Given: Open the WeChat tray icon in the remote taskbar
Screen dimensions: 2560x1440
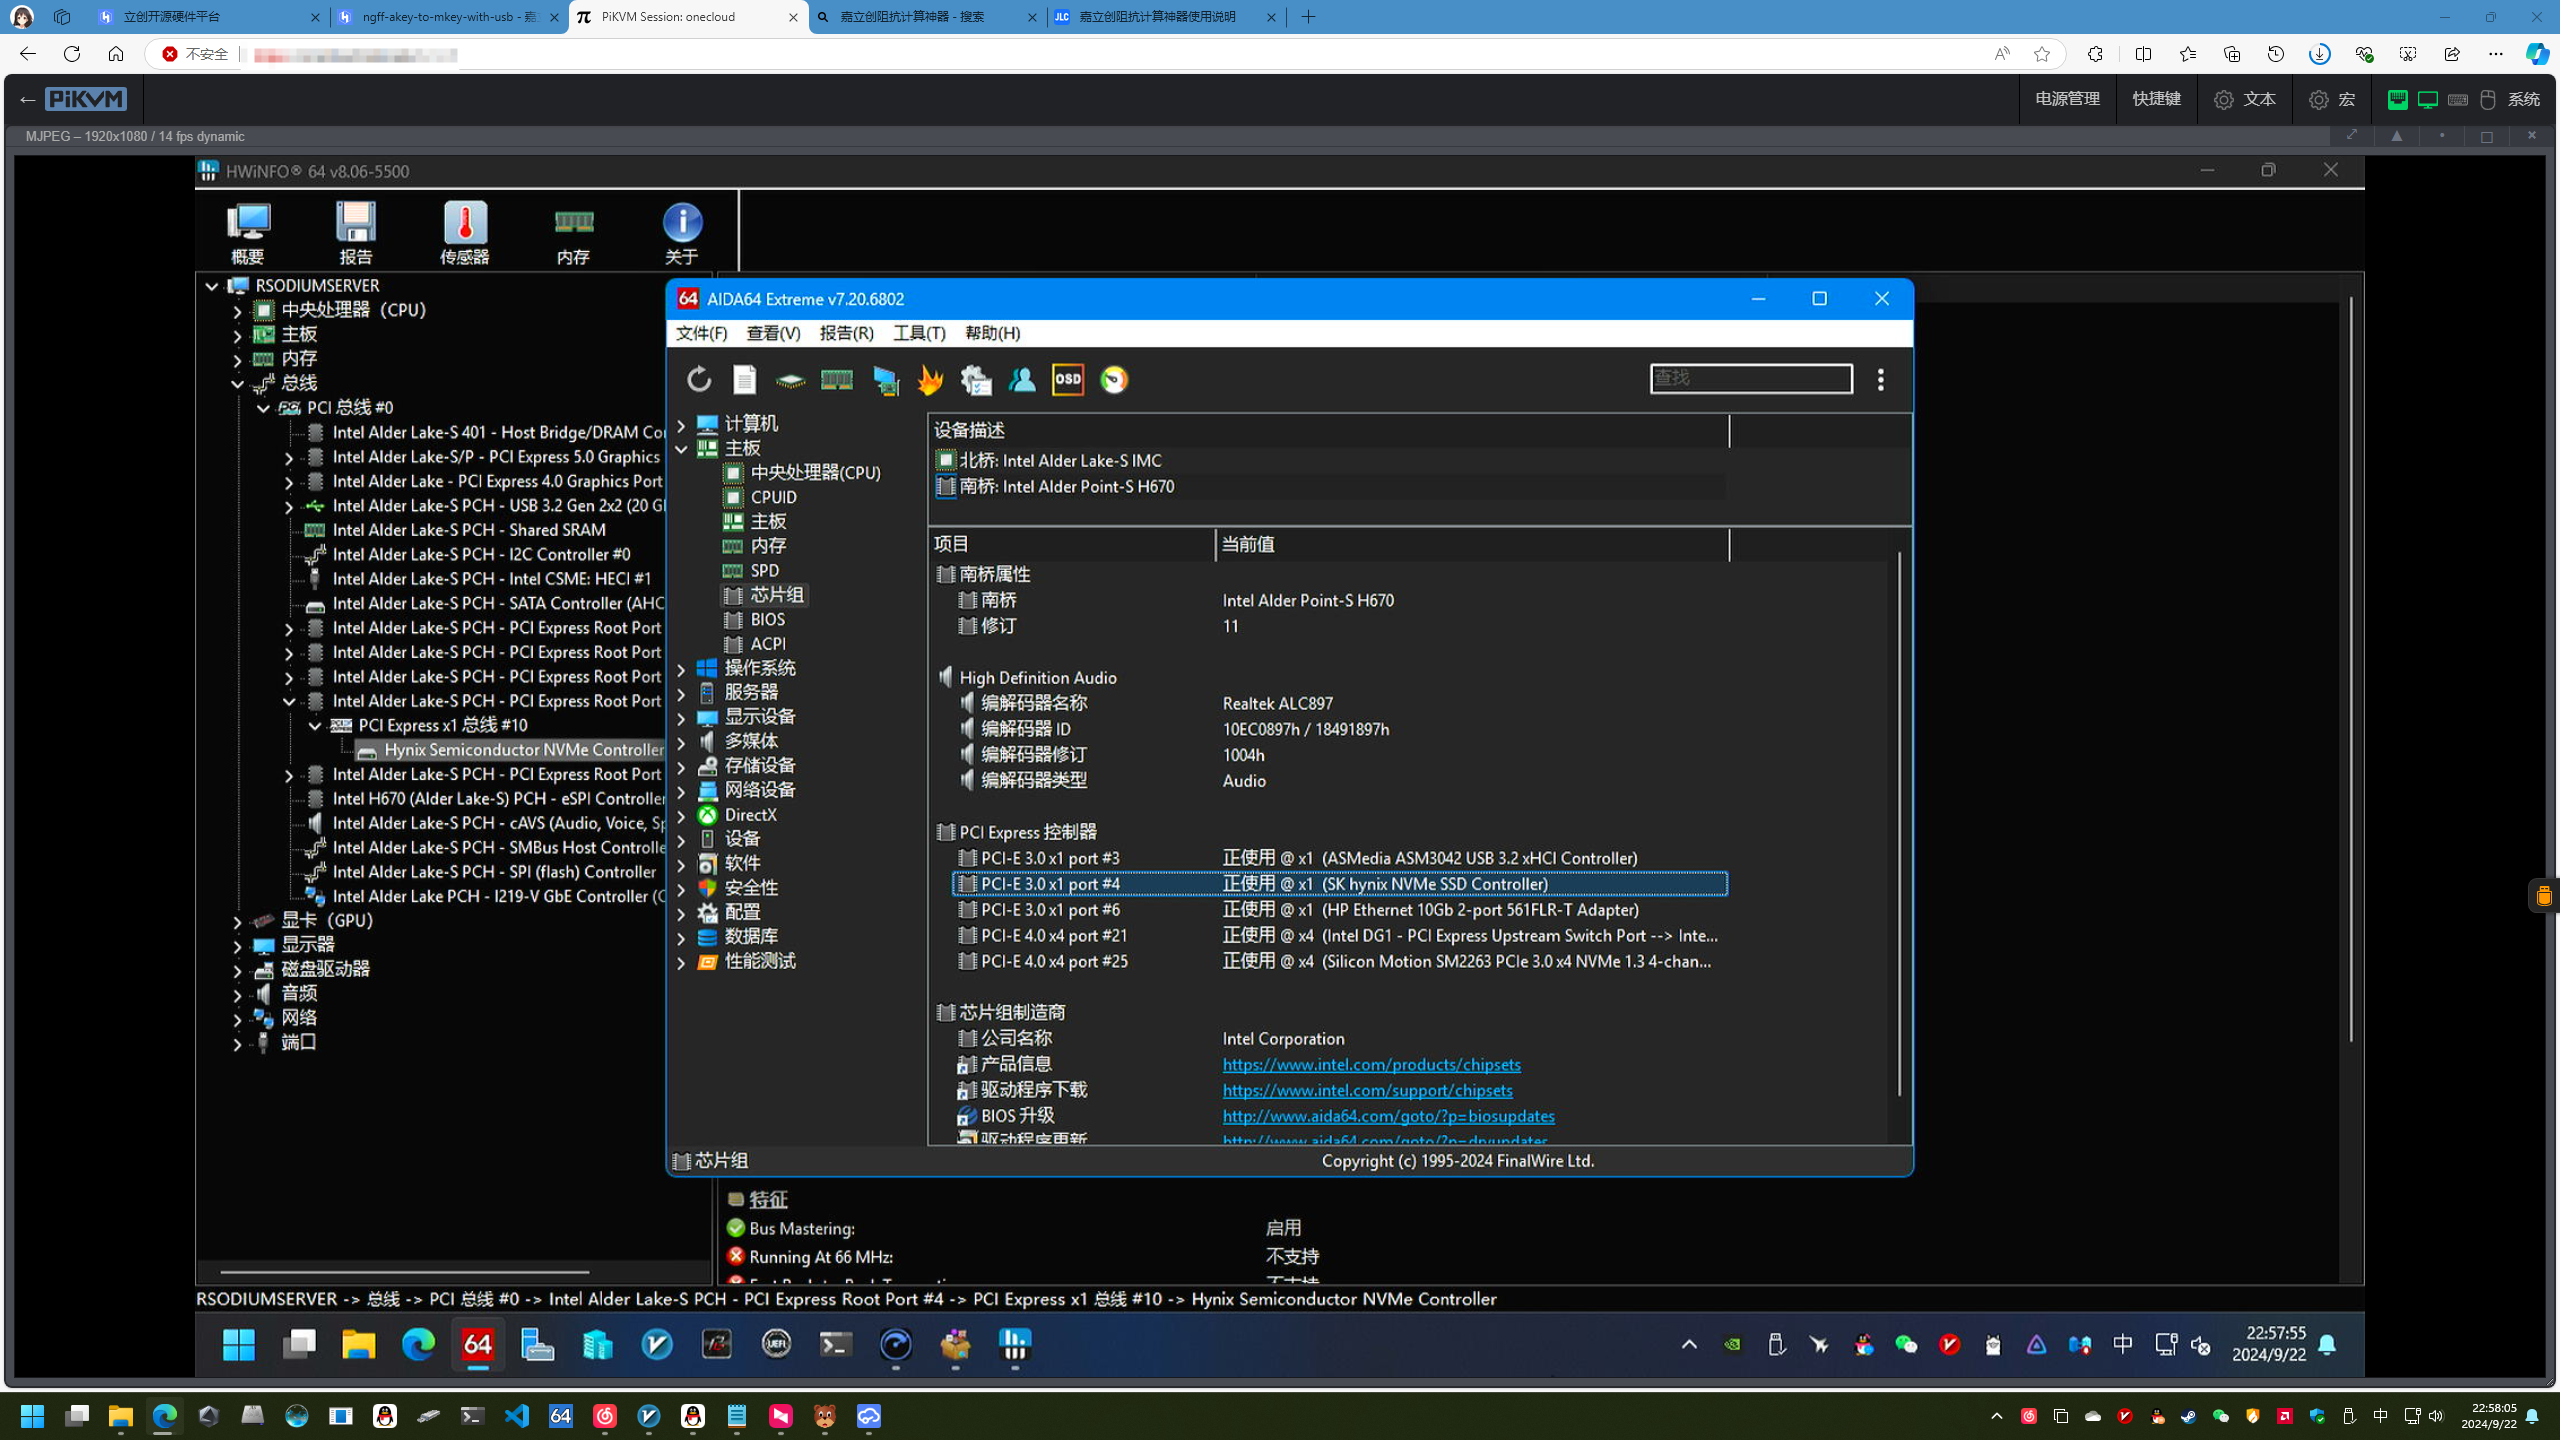Looking at the screenshot, I should point(1906,1345).
